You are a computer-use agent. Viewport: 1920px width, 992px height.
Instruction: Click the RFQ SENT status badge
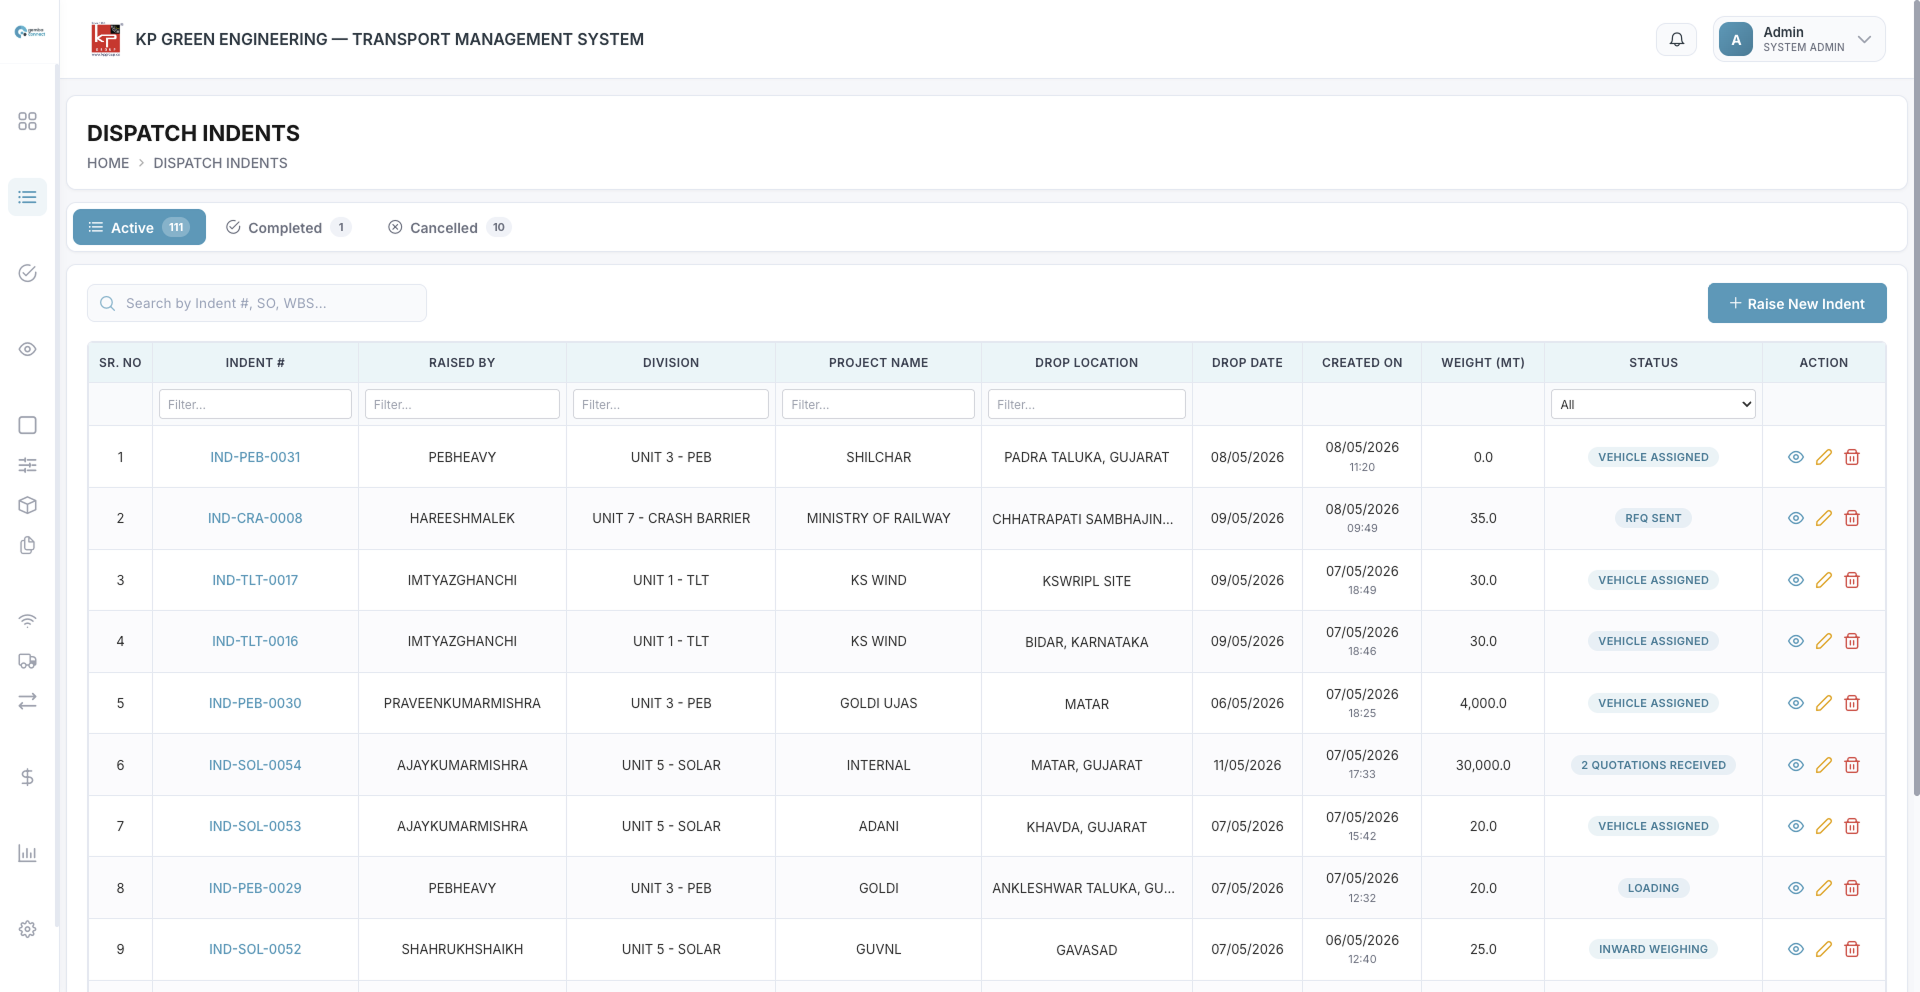[x=1653, y=518]
